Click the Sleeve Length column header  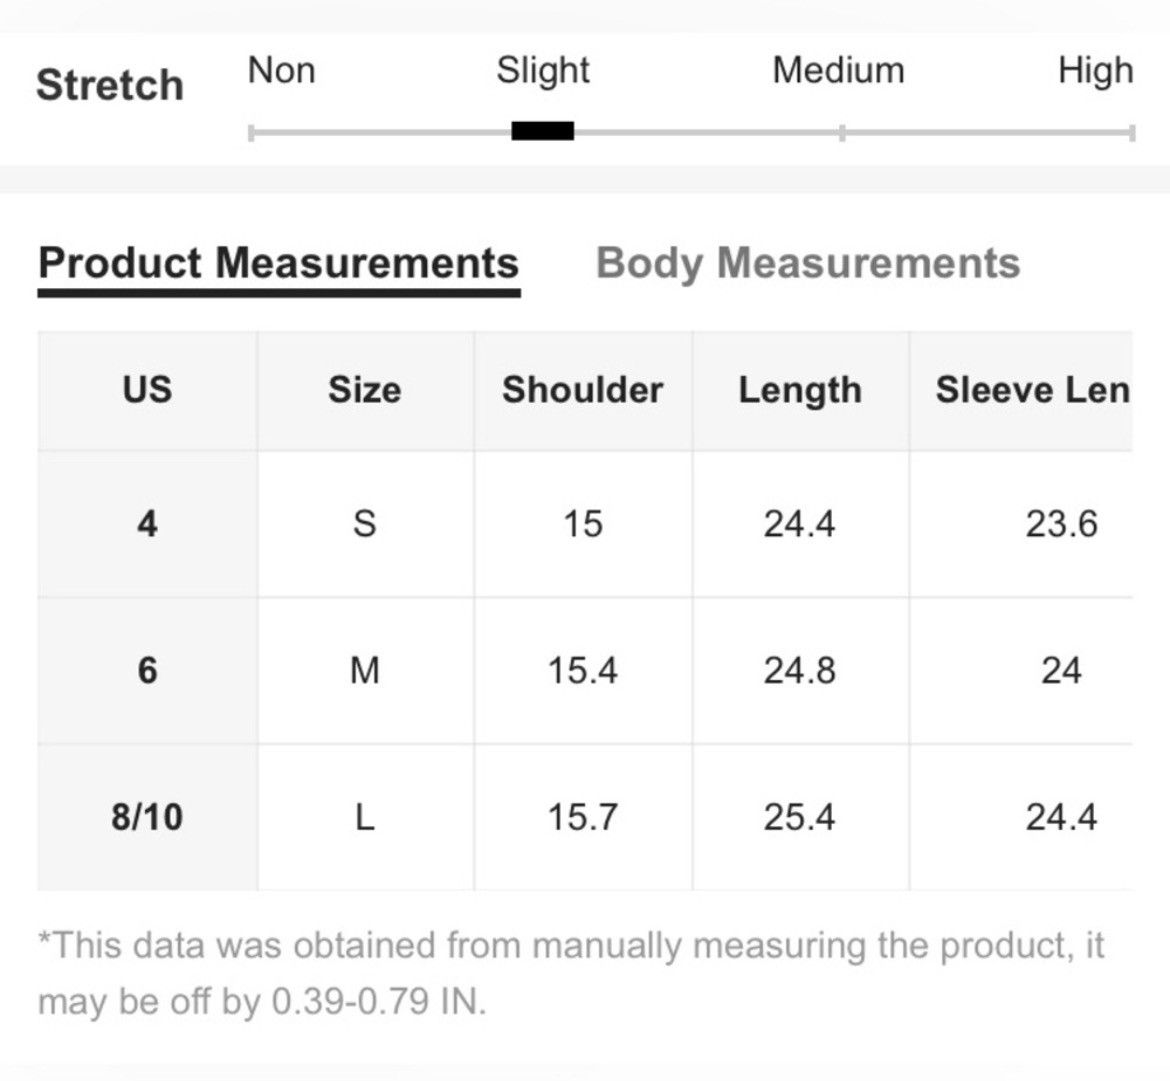click(x=1032, y=390)
